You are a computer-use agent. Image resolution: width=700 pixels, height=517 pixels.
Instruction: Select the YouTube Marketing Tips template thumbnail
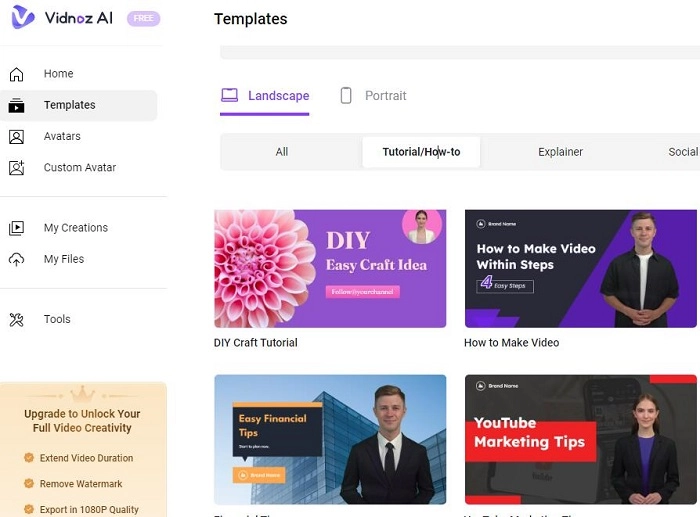tap(580, 439)
